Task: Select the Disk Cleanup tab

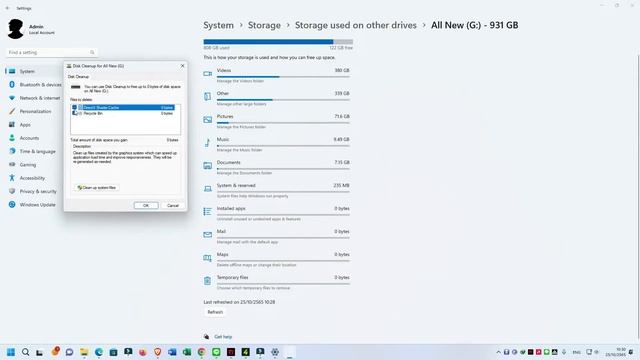Action: [x=78, y=76]
